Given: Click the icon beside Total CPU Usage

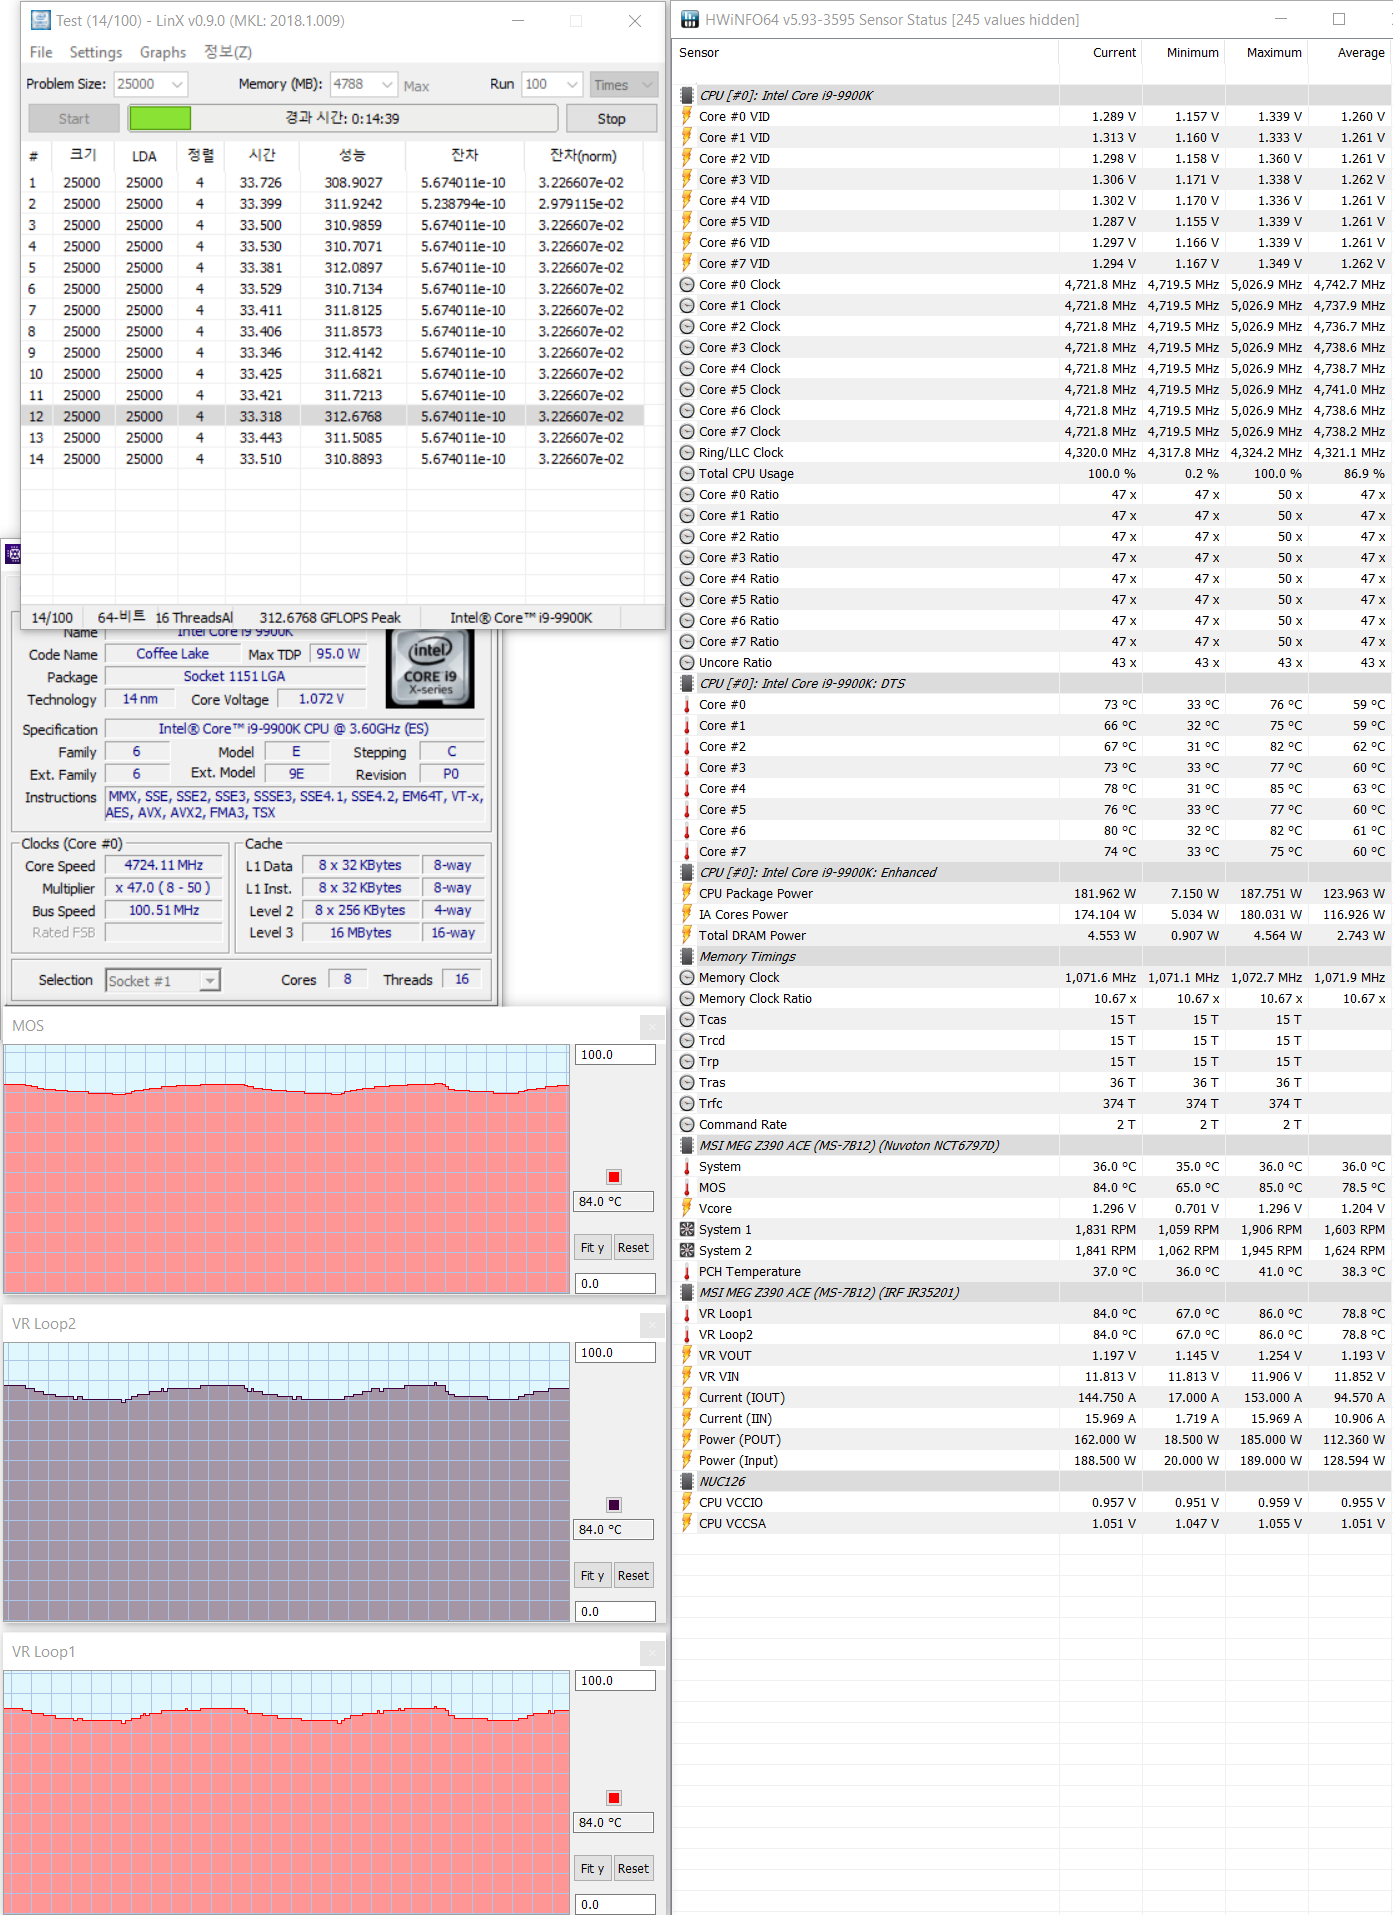Looking at the screenshot, I should point(687,474).
